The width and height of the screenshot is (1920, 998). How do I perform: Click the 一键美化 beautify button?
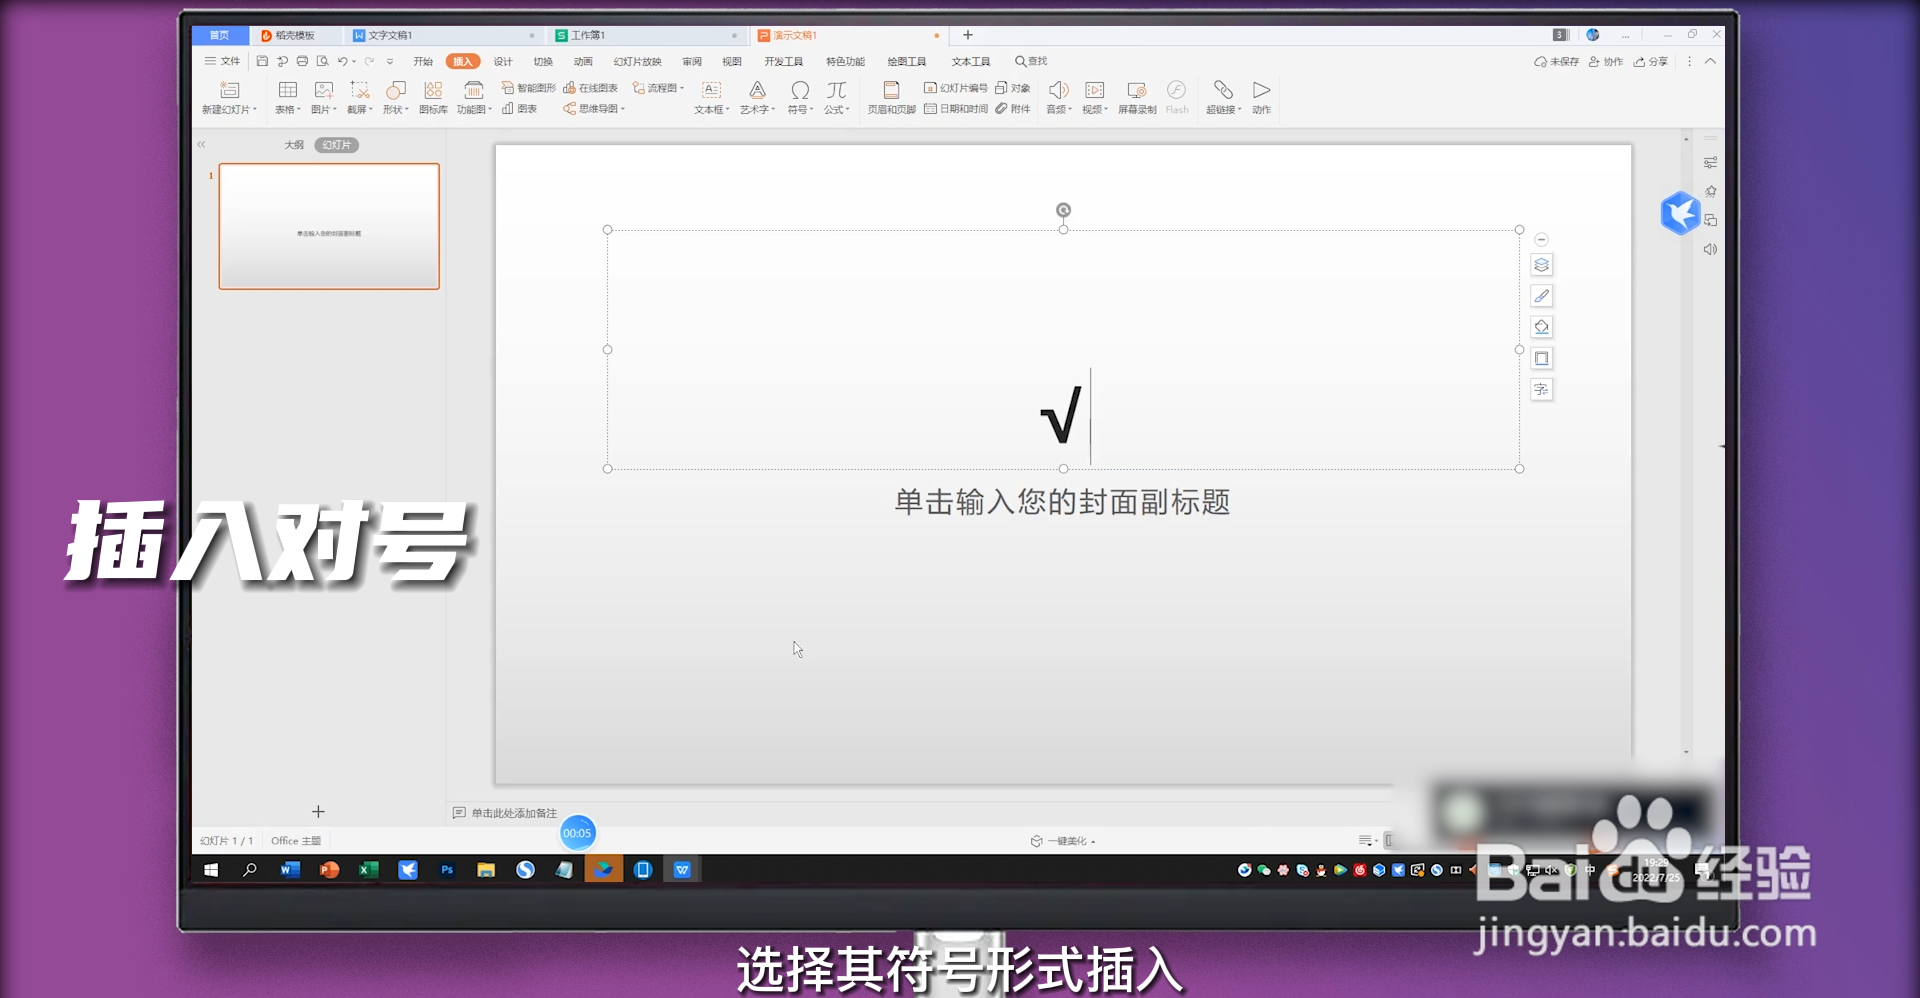[x=1064, y=841]
